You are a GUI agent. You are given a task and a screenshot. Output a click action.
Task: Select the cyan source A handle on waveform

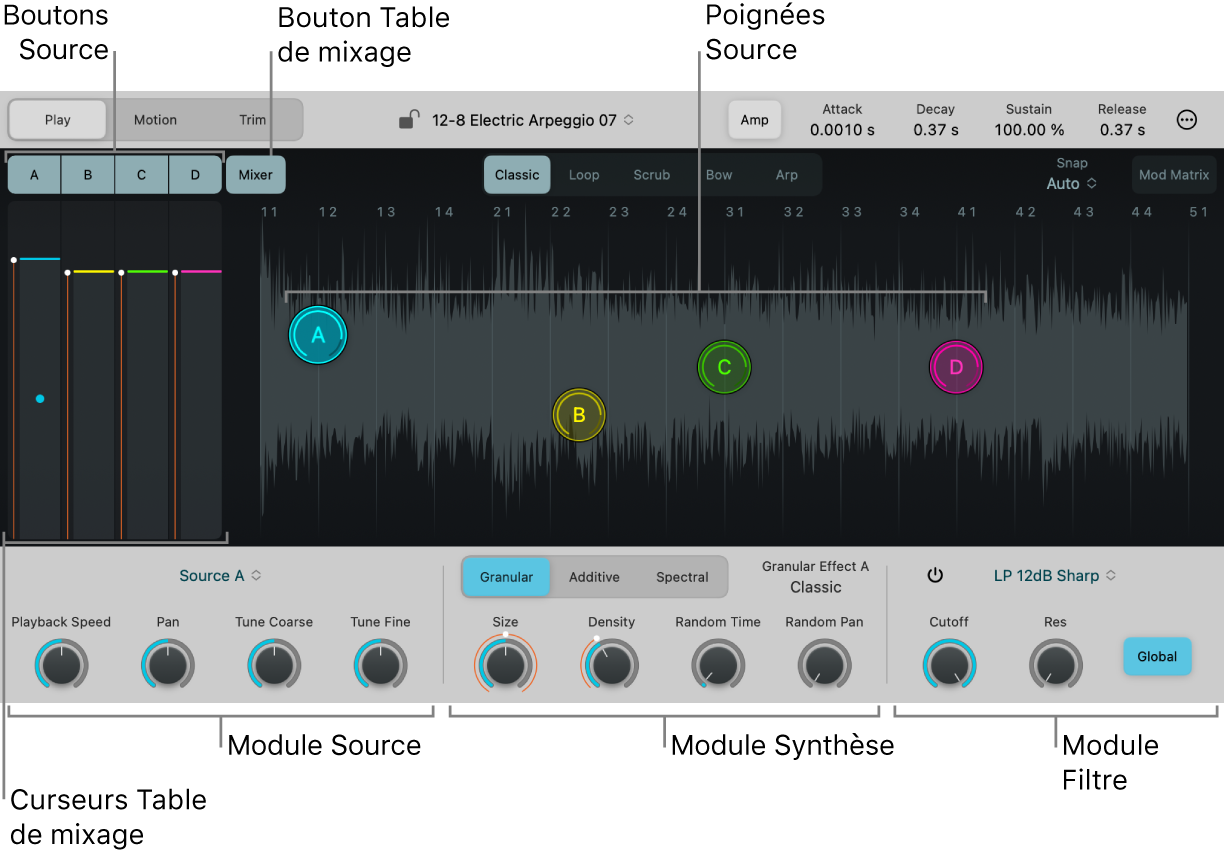coord(318,335)
